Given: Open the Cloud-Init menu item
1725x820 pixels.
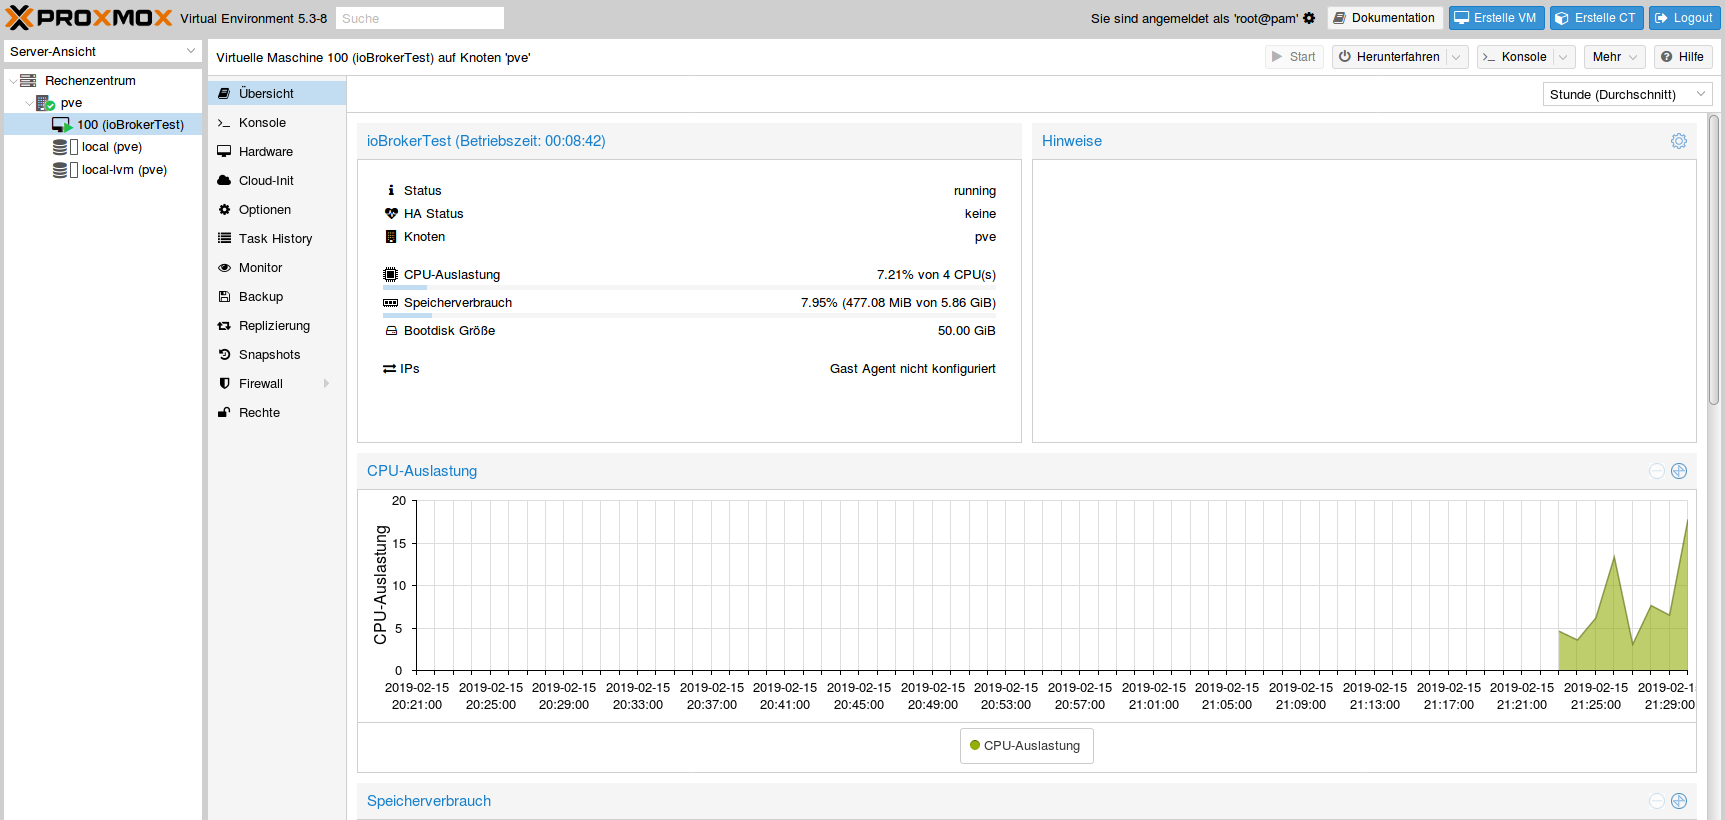Looking at the screenshot, I should tap(277, 181).
